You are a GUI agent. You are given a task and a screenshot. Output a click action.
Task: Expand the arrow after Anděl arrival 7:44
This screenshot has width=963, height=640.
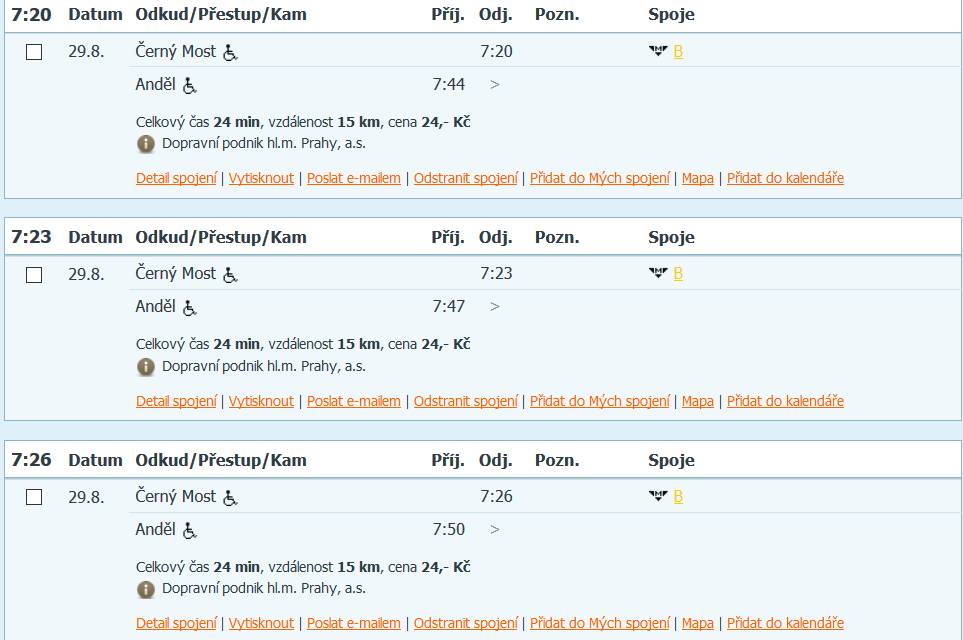point(494,85)
